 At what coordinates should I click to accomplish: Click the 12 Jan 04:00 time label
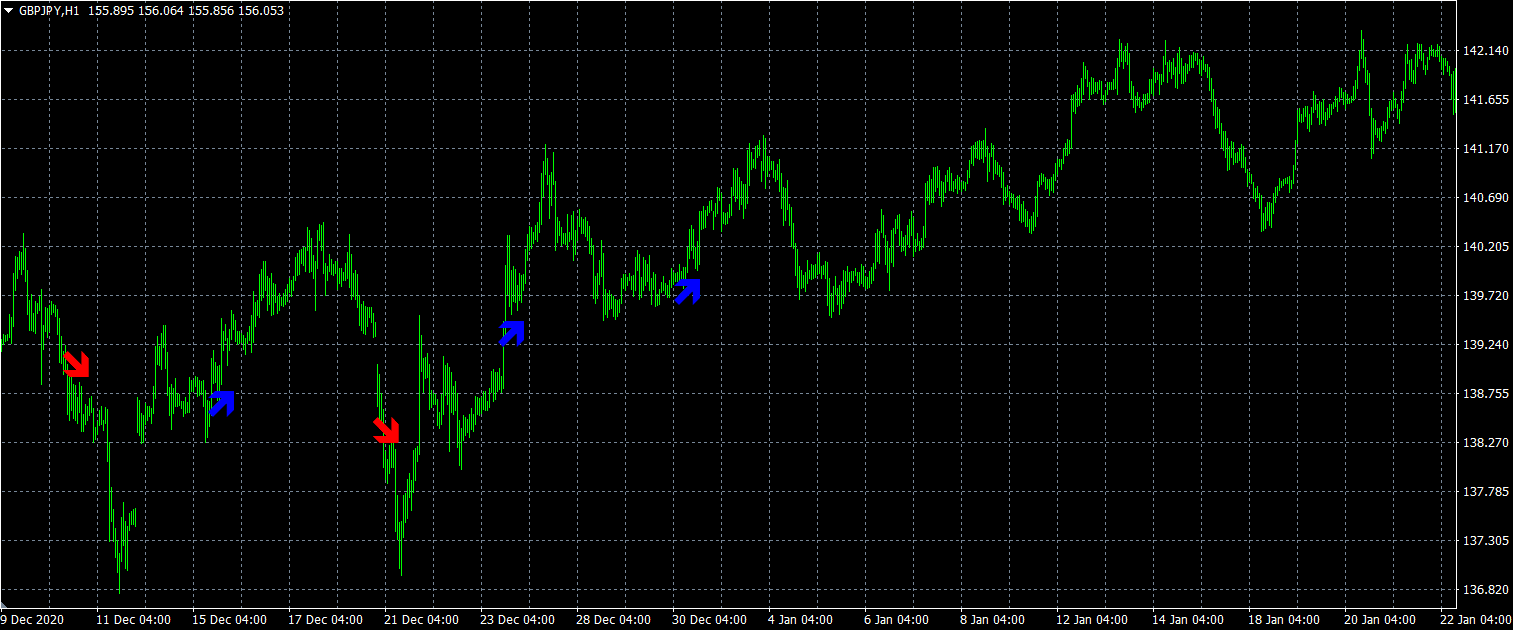pos(1093,620)
